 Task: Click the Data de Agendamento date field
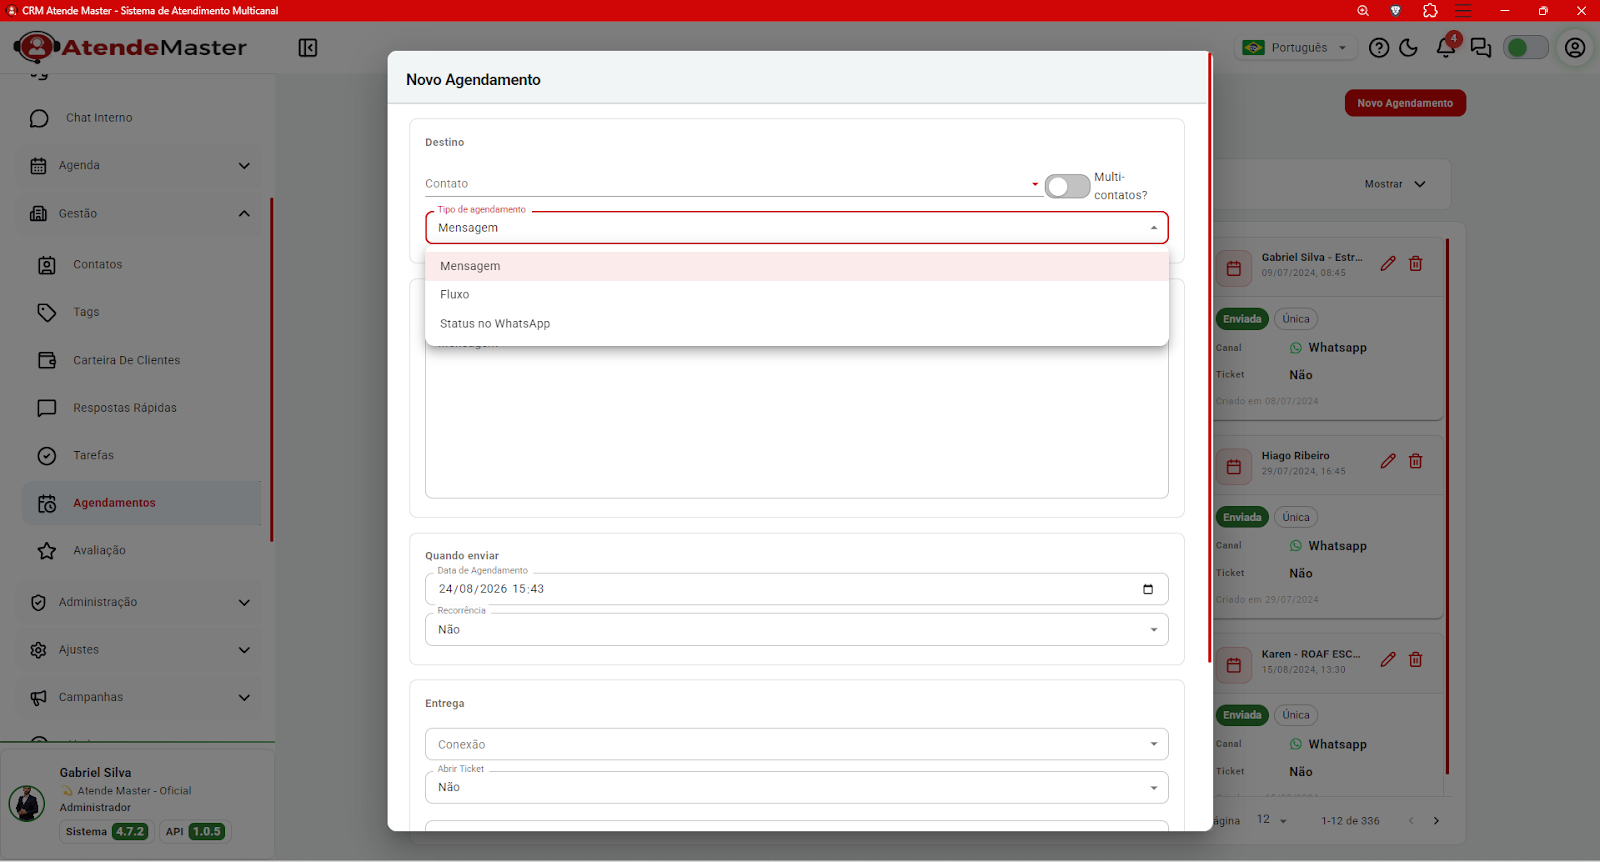click(797, 589)
